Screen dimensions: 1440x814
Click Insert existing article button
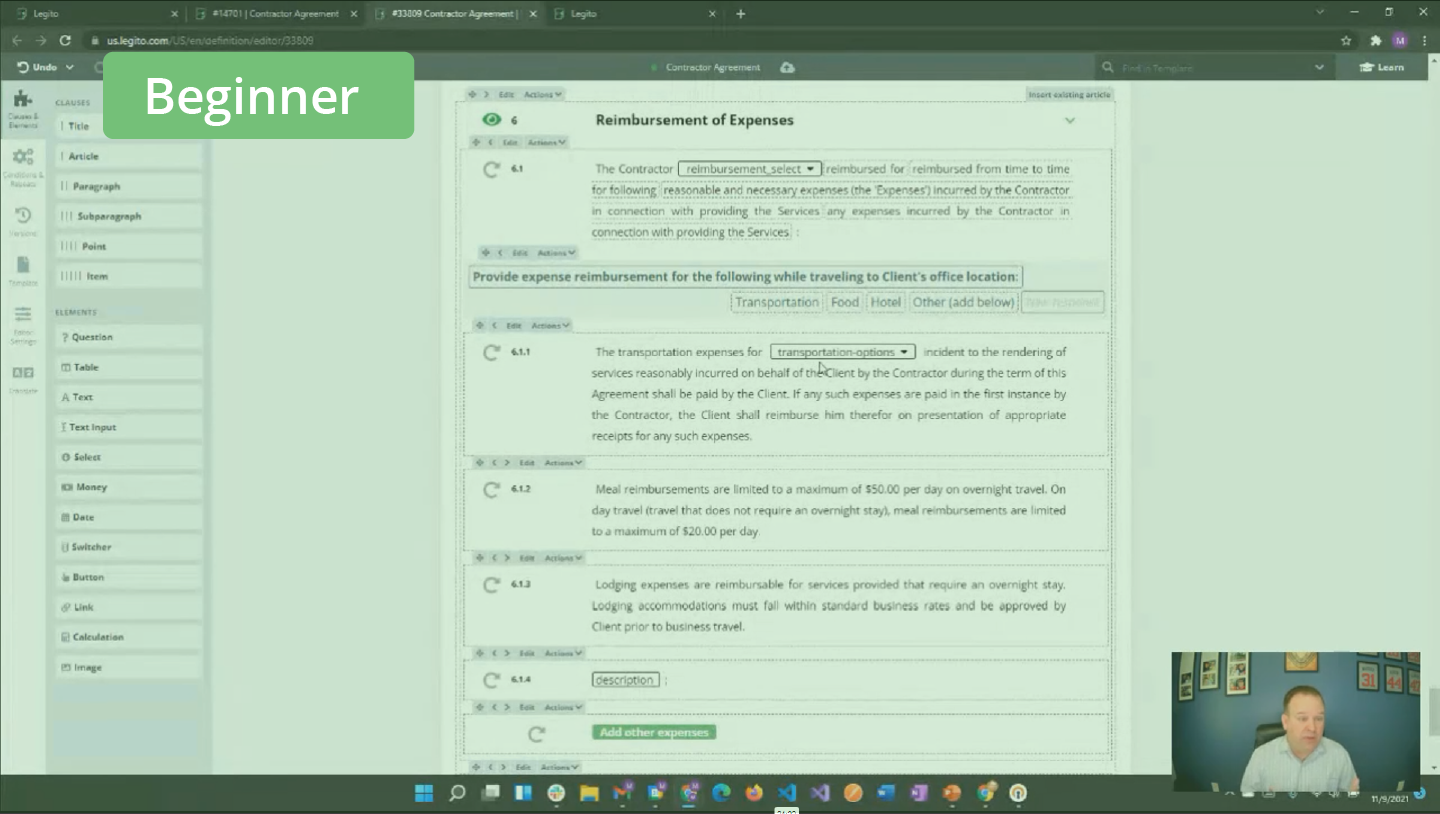(x=1069, y=94)
